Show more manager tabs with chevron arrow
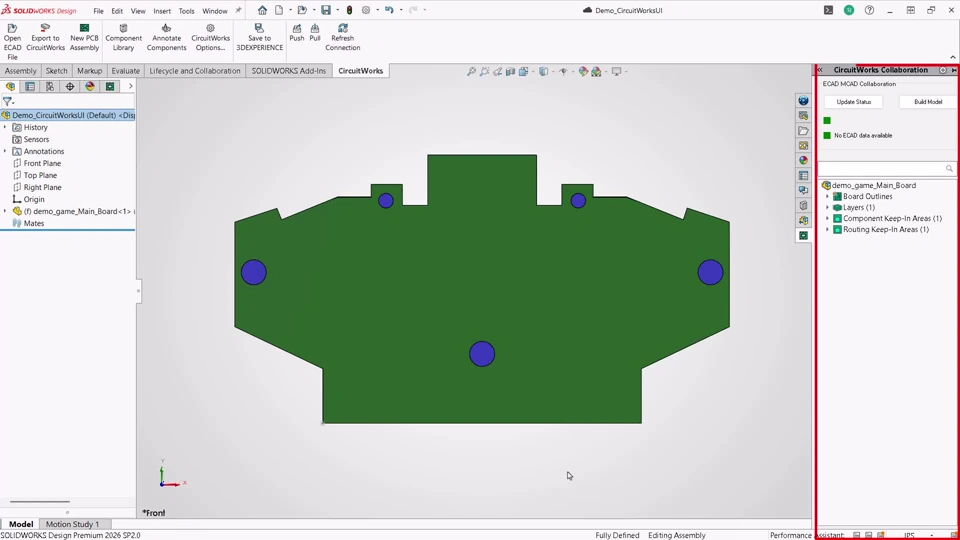The image size is (960, 540). (130, 86)
